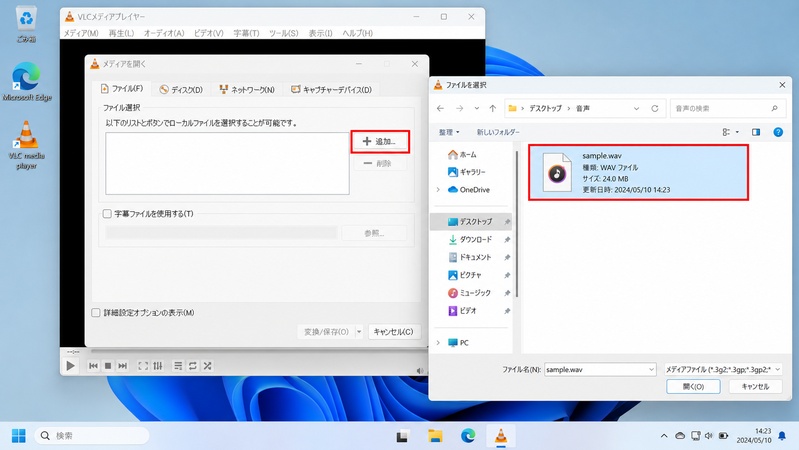Select ビデオ in navigation pane
Screen dimensions: 799x450
pos(462,311)
